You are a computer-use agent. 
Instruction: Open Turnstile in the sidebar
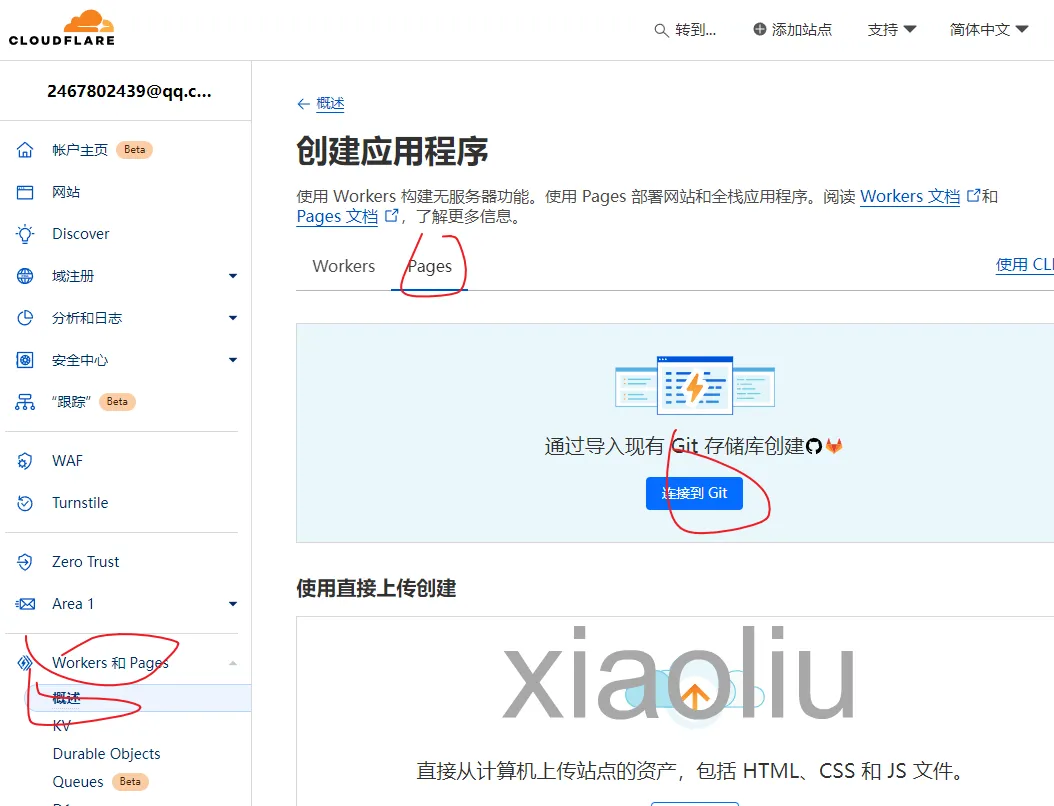coord(80,503)
